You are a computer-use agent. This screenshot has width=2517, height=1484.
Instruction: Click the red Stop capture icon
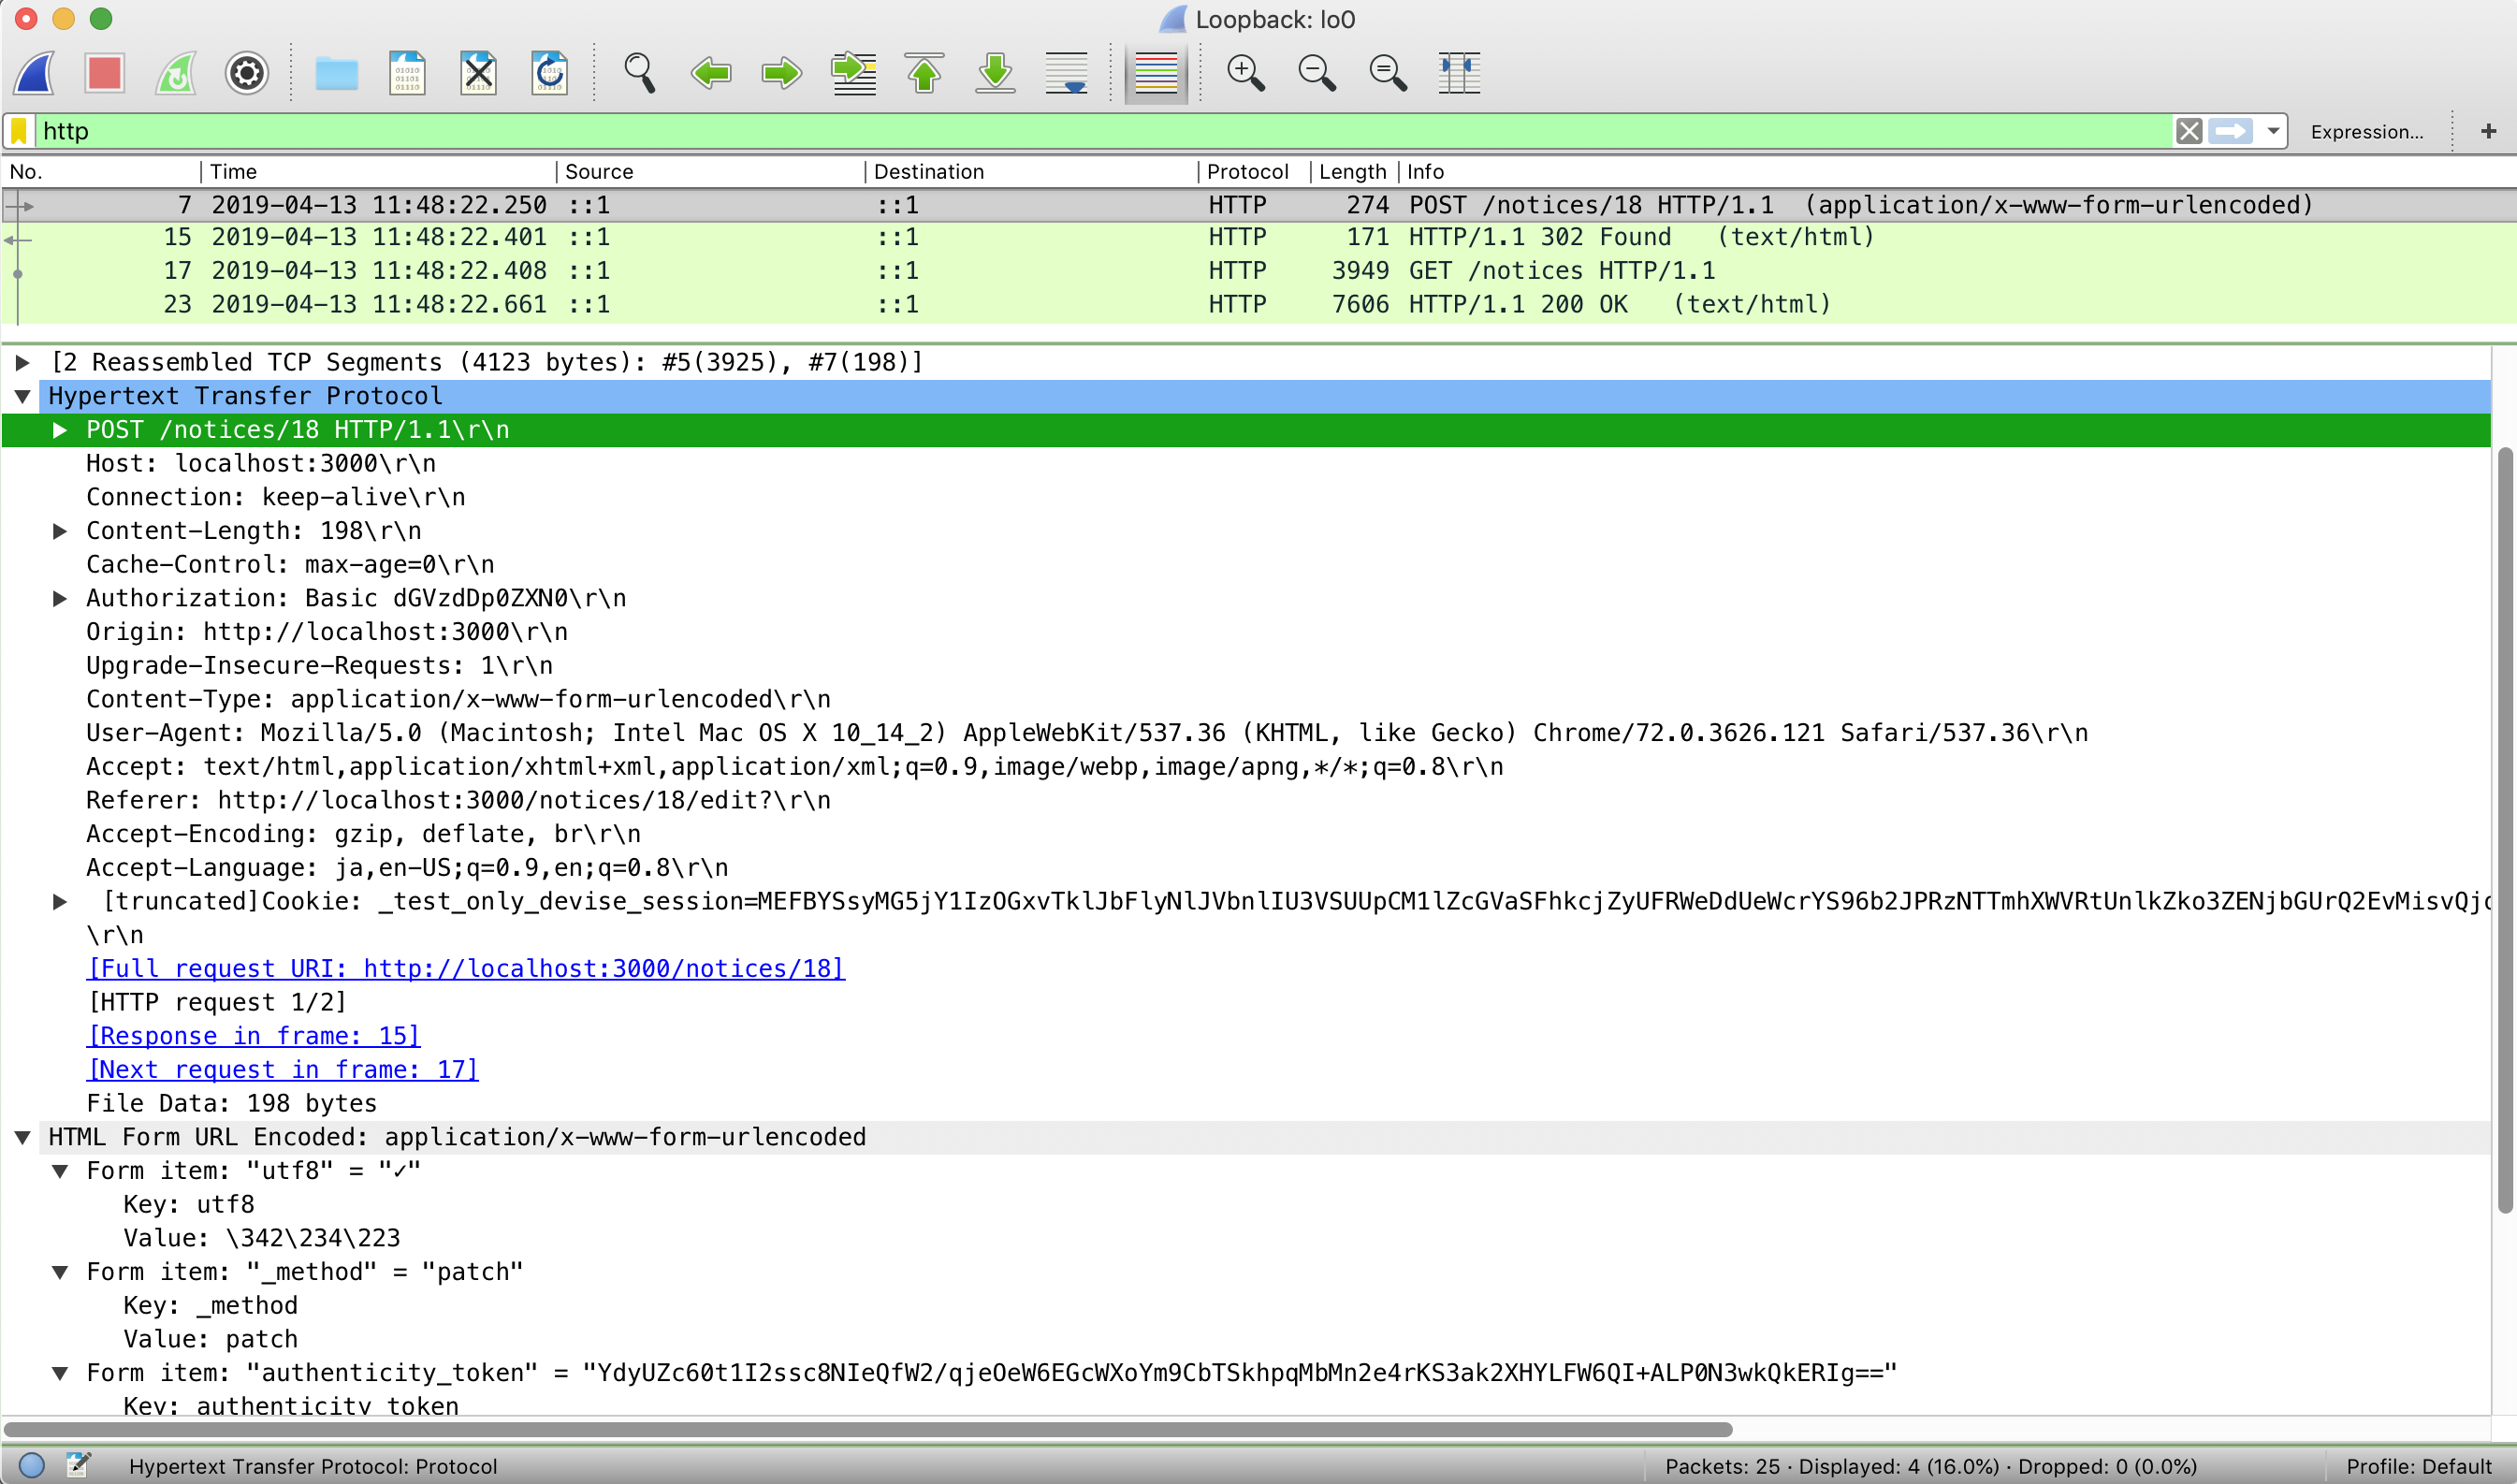tap(104, 73)
